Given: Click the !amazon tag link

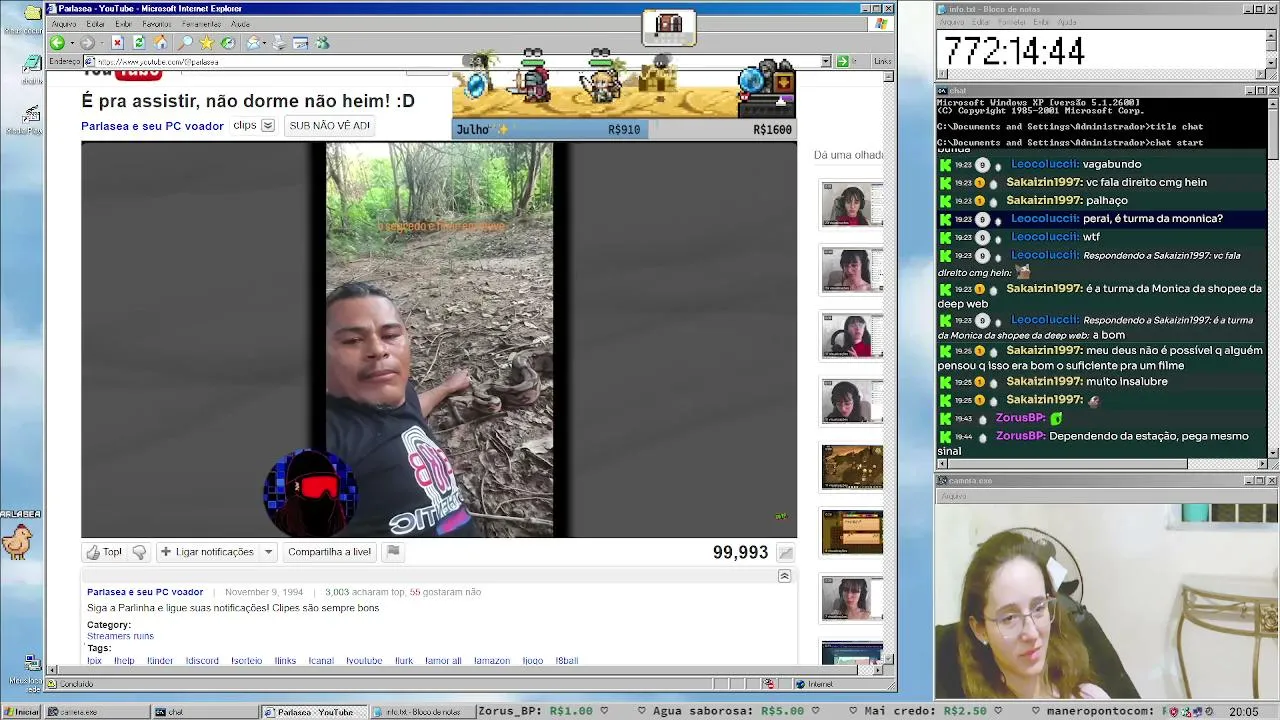Looking at the screenshot, I should click(492, 661).
